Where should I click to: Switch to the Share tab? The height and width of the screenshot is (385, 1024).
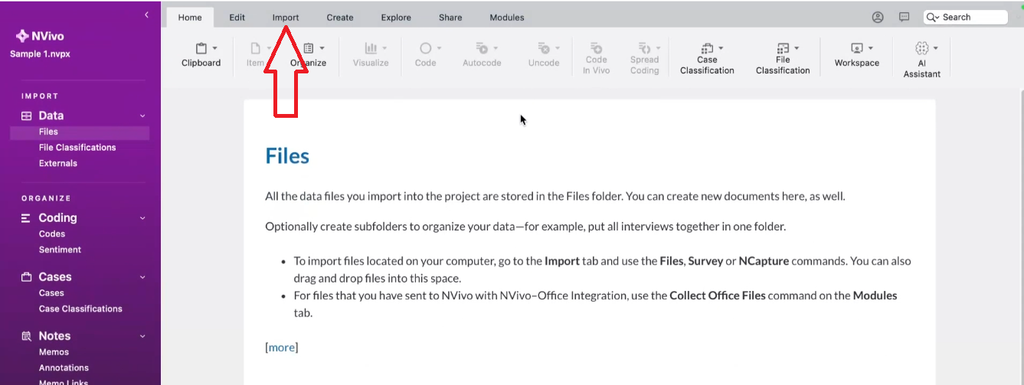pyautogui.click(x=451, y=18)
